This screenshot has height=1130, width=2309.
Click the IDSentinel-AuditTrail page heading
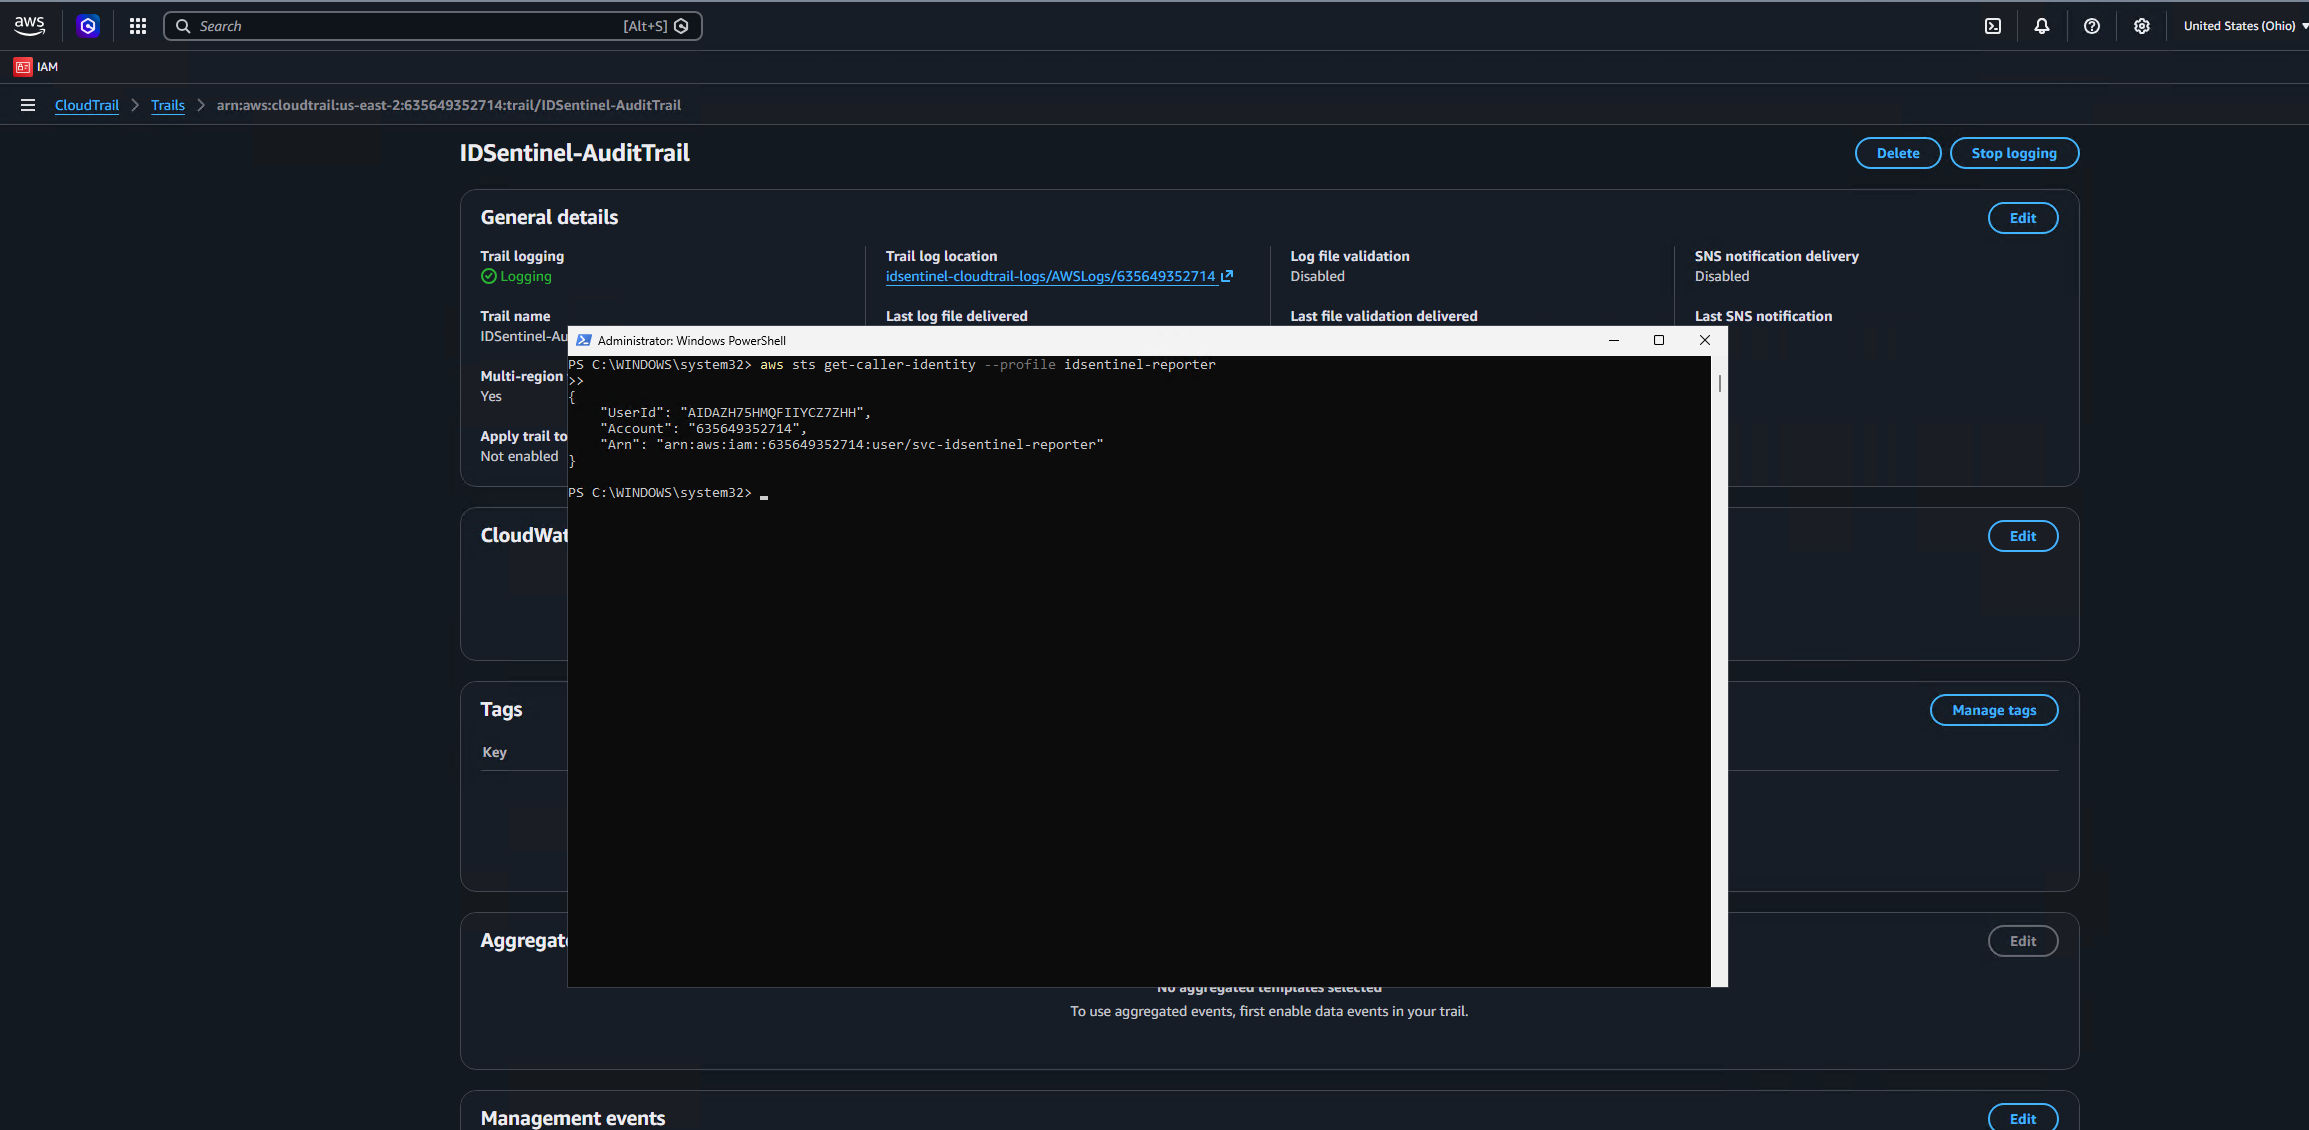click(575, 153)
